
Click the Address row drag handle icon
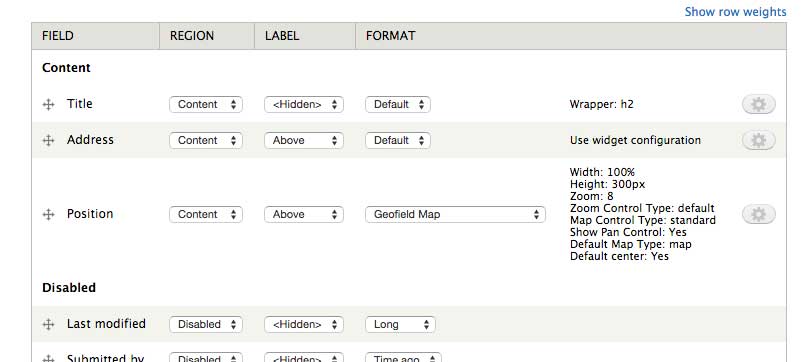tap(48, 140)
